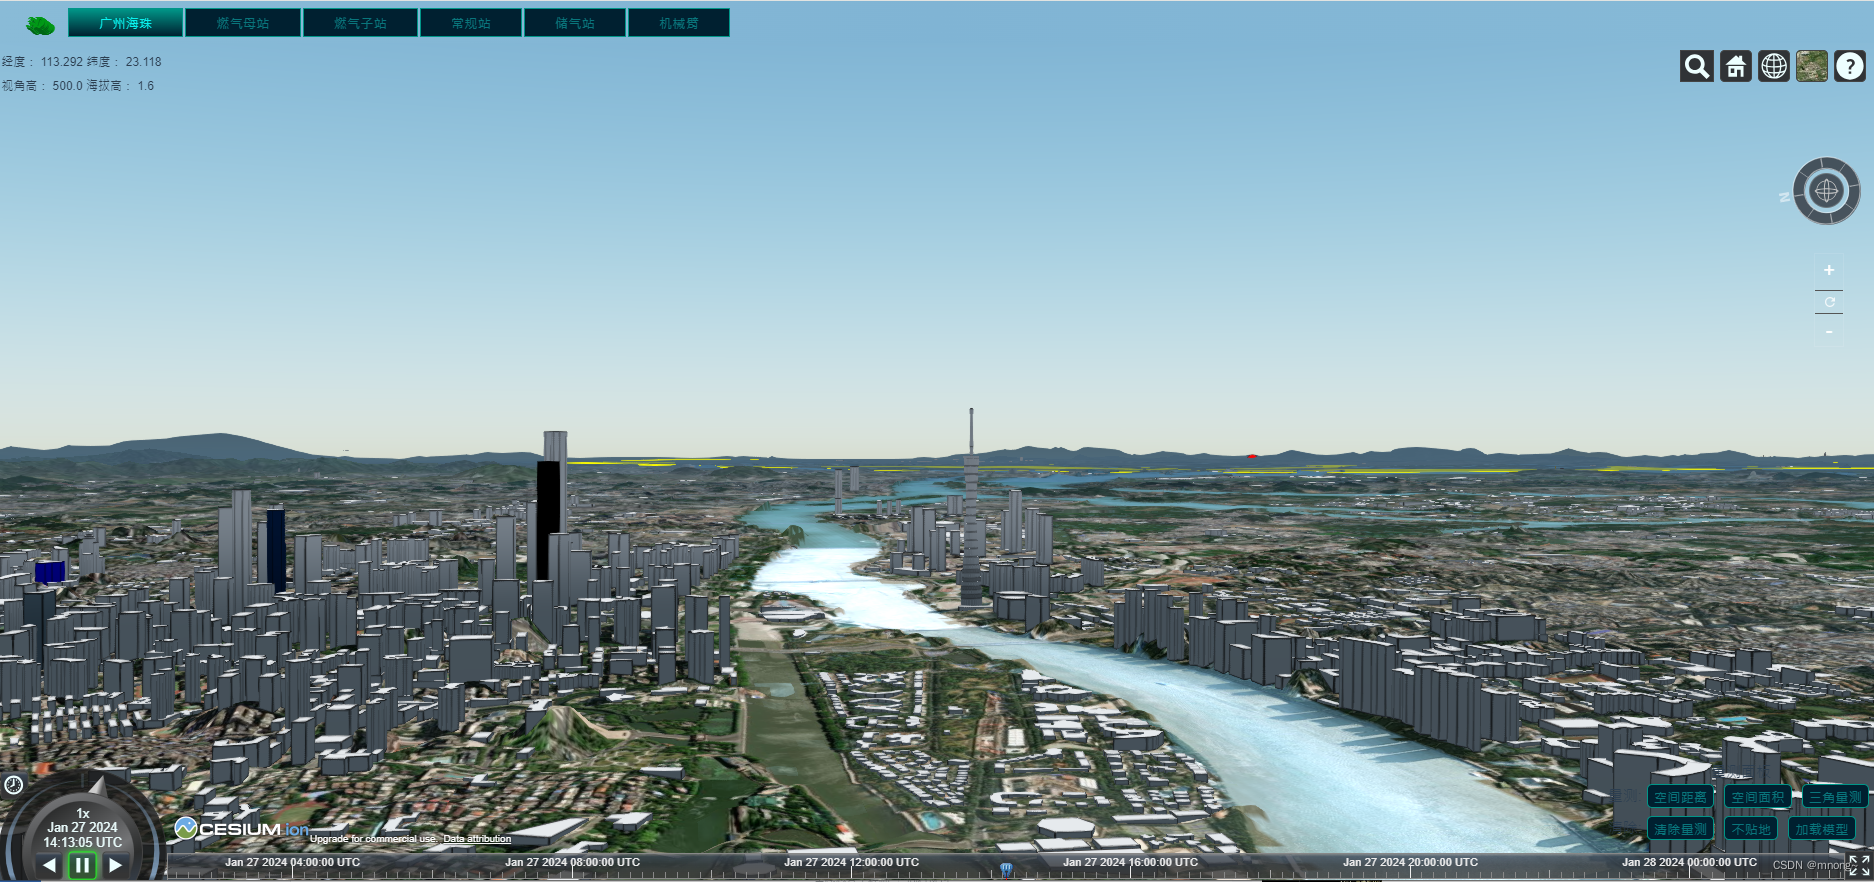Open navigation help question mark

pyautogui.click(x=1850, y=66)
